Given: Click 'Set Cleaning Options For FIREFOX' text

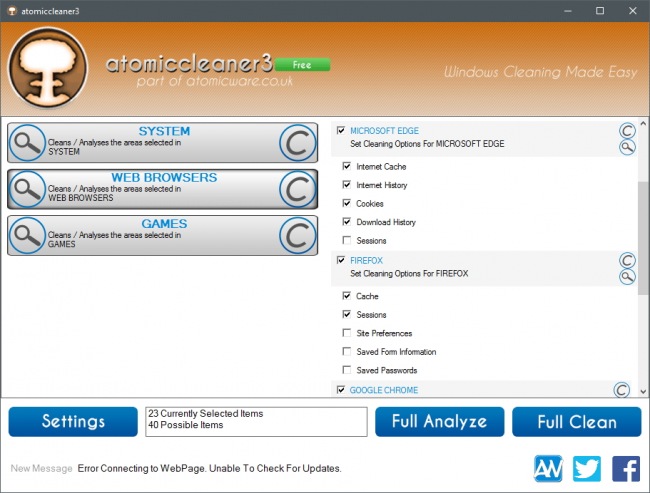Looking at the screenshot, I should 409,274.
